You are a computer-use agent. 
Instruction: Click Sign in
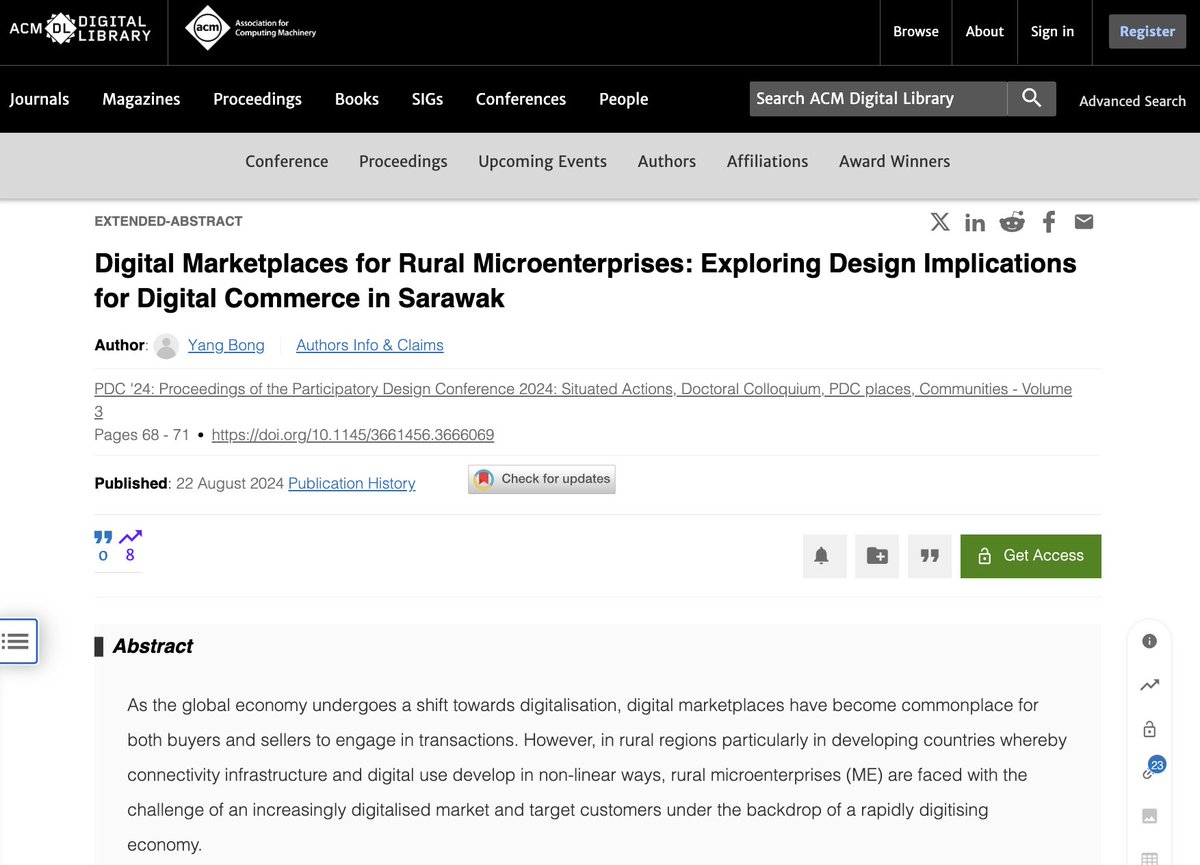pyautogui.click(x=1052, y=31)
